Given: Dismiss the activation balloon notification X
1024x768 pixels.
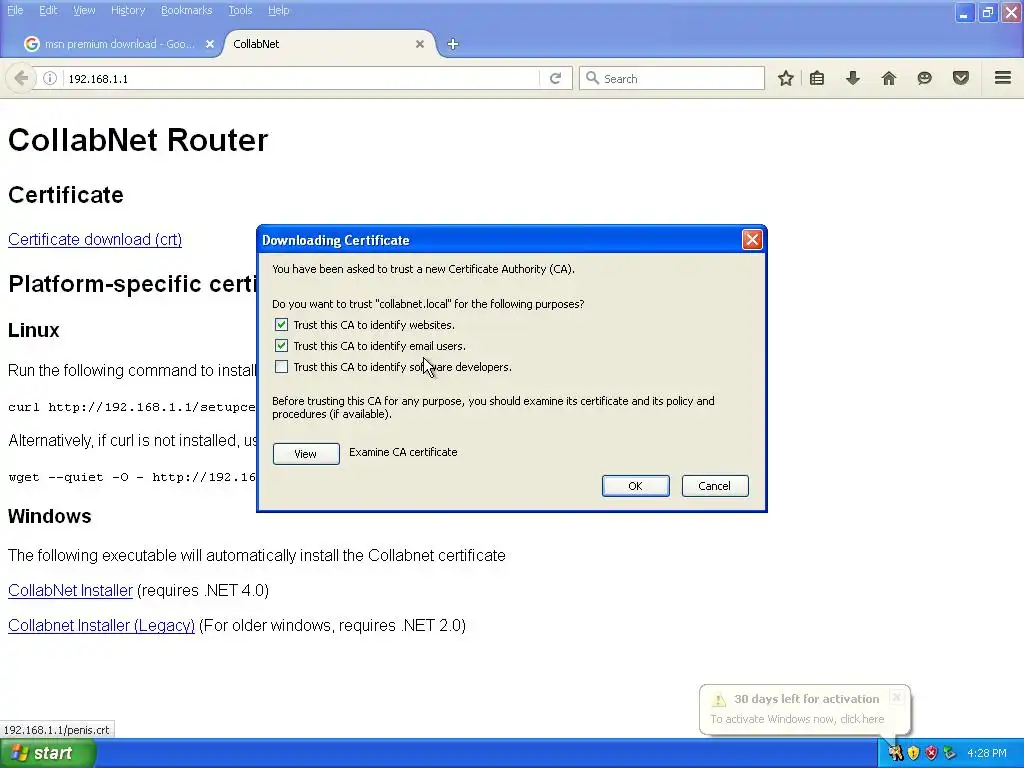Looking at the screenshot, I should 897,697.
